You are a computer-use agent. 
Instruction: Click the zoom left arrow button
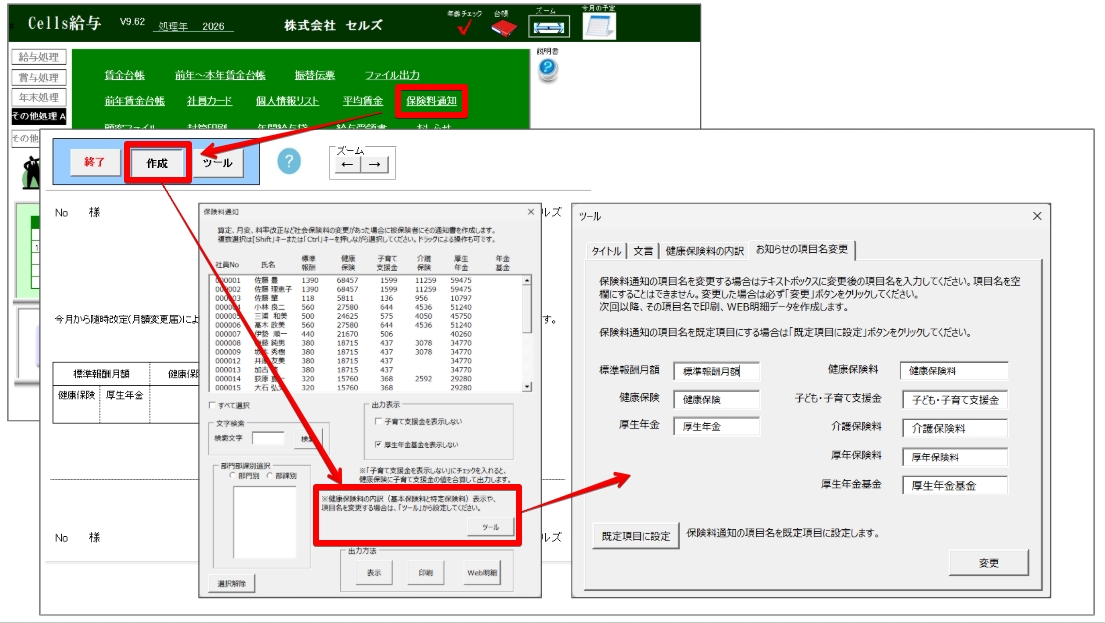[x=347, y=164]
